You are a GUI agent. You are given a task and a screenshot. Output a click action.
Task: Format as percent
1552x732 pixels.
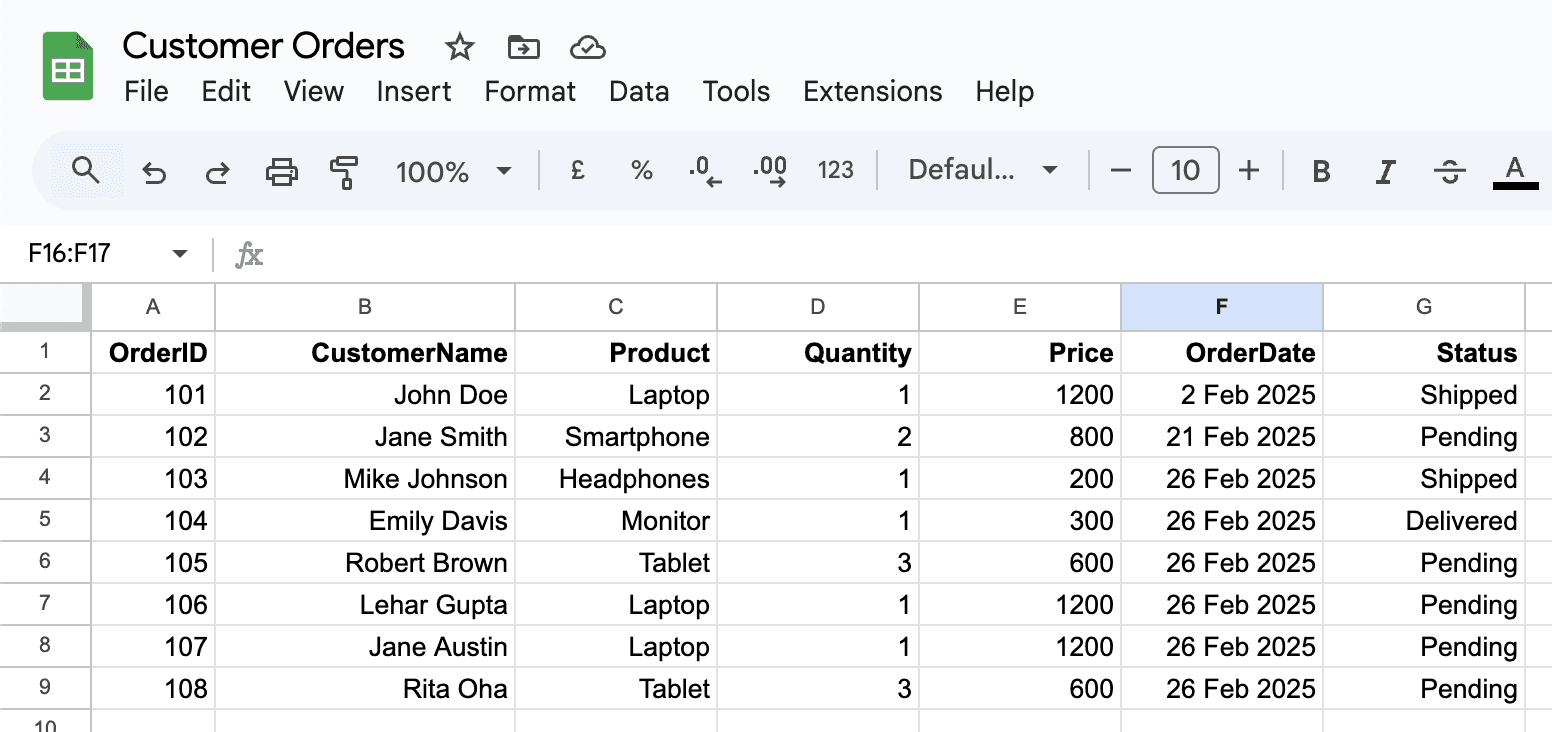tap(642, 171)
